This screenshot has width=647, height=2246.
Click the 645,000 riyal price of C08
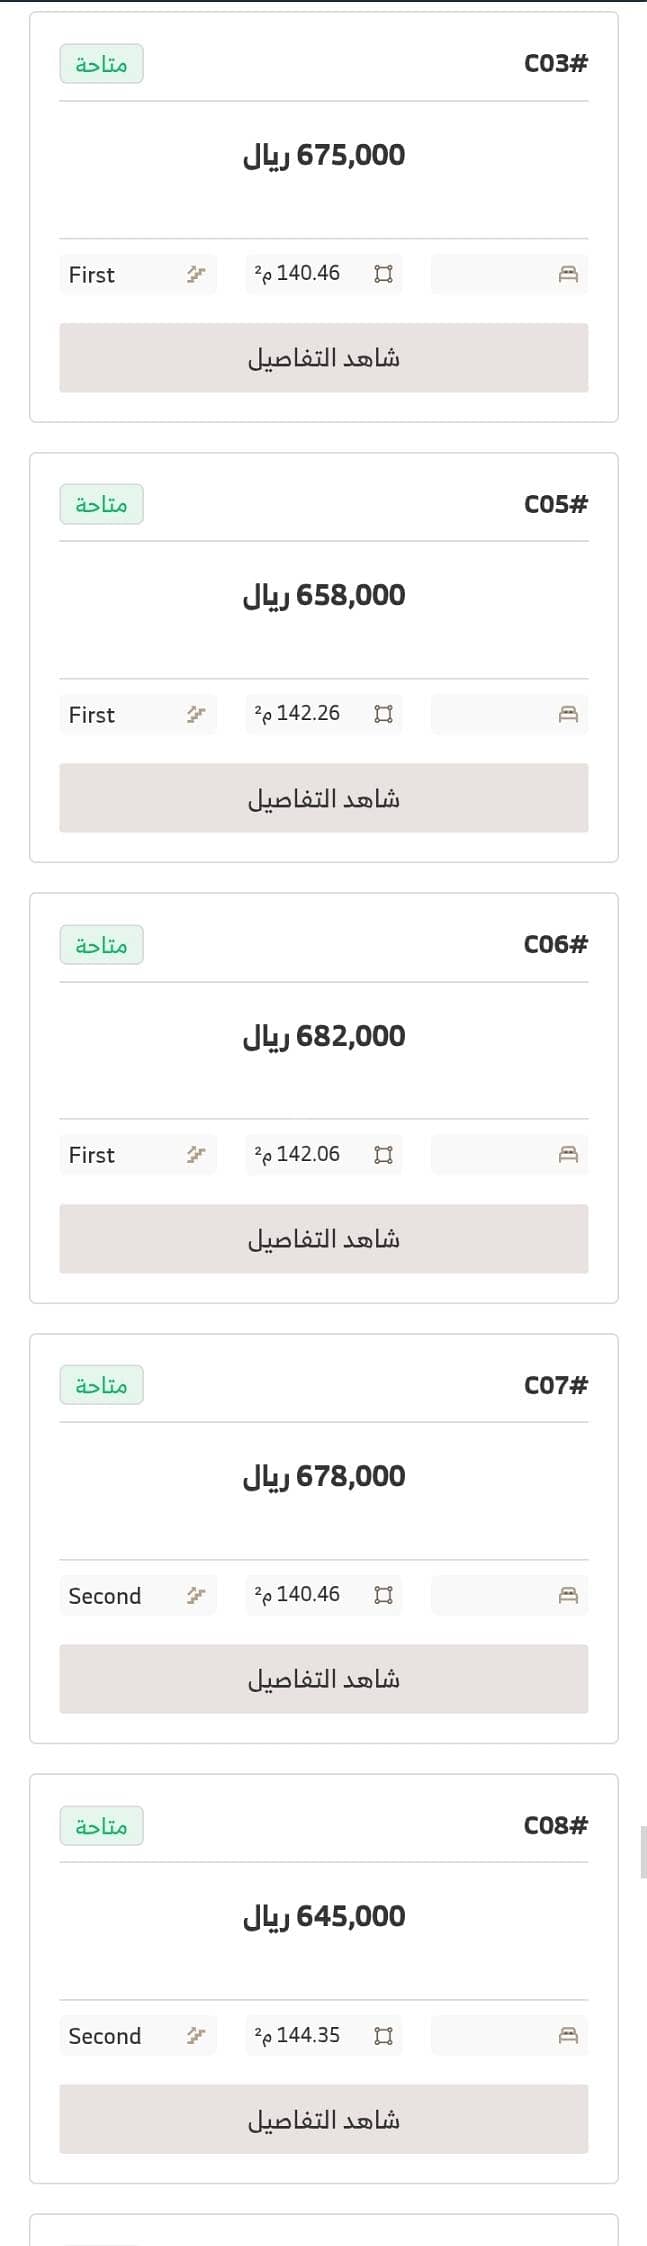pos(324,1917)
